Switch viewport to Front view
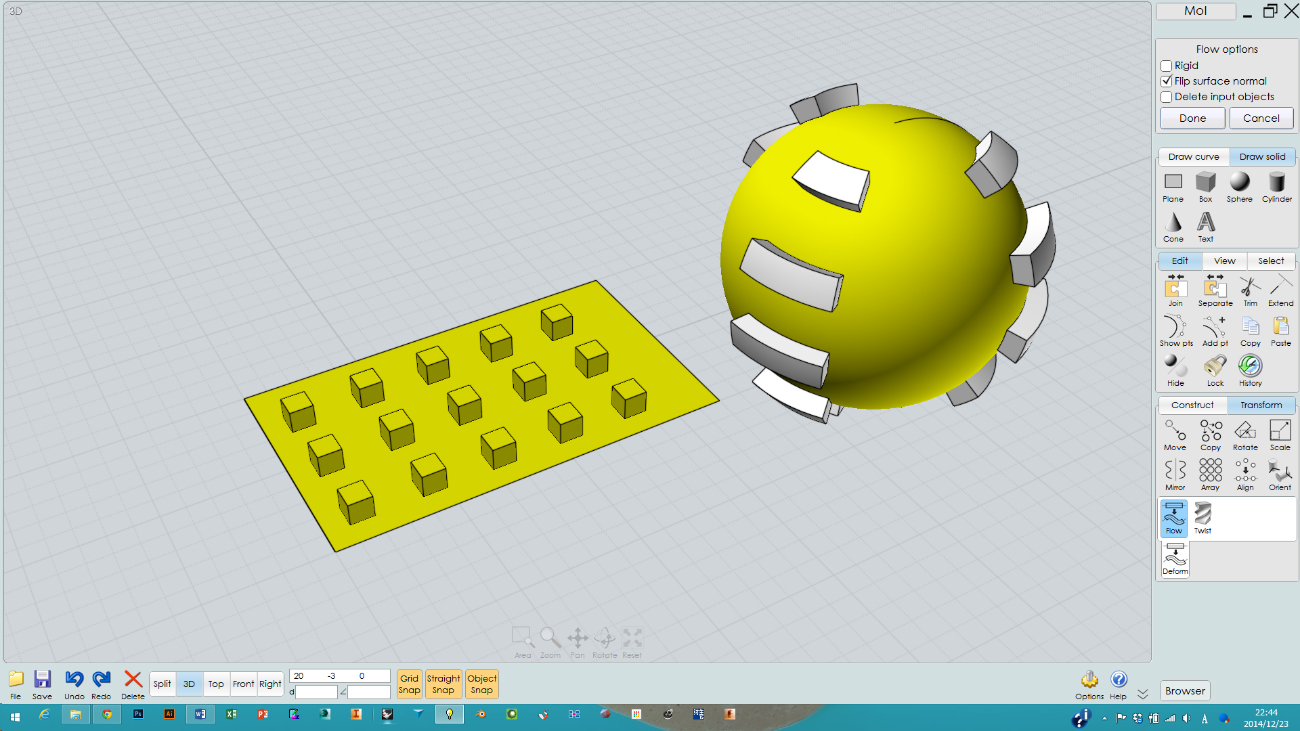The width and height of the screenshot is (1300, 731). click(243, 684)
